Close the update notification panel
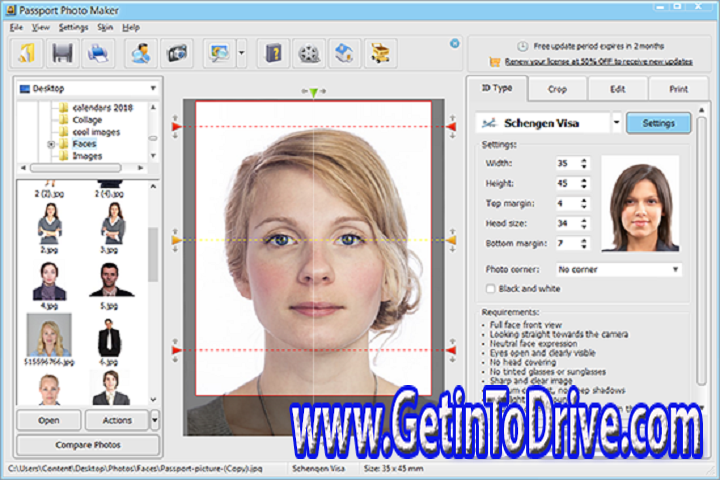 pos(455,43)
